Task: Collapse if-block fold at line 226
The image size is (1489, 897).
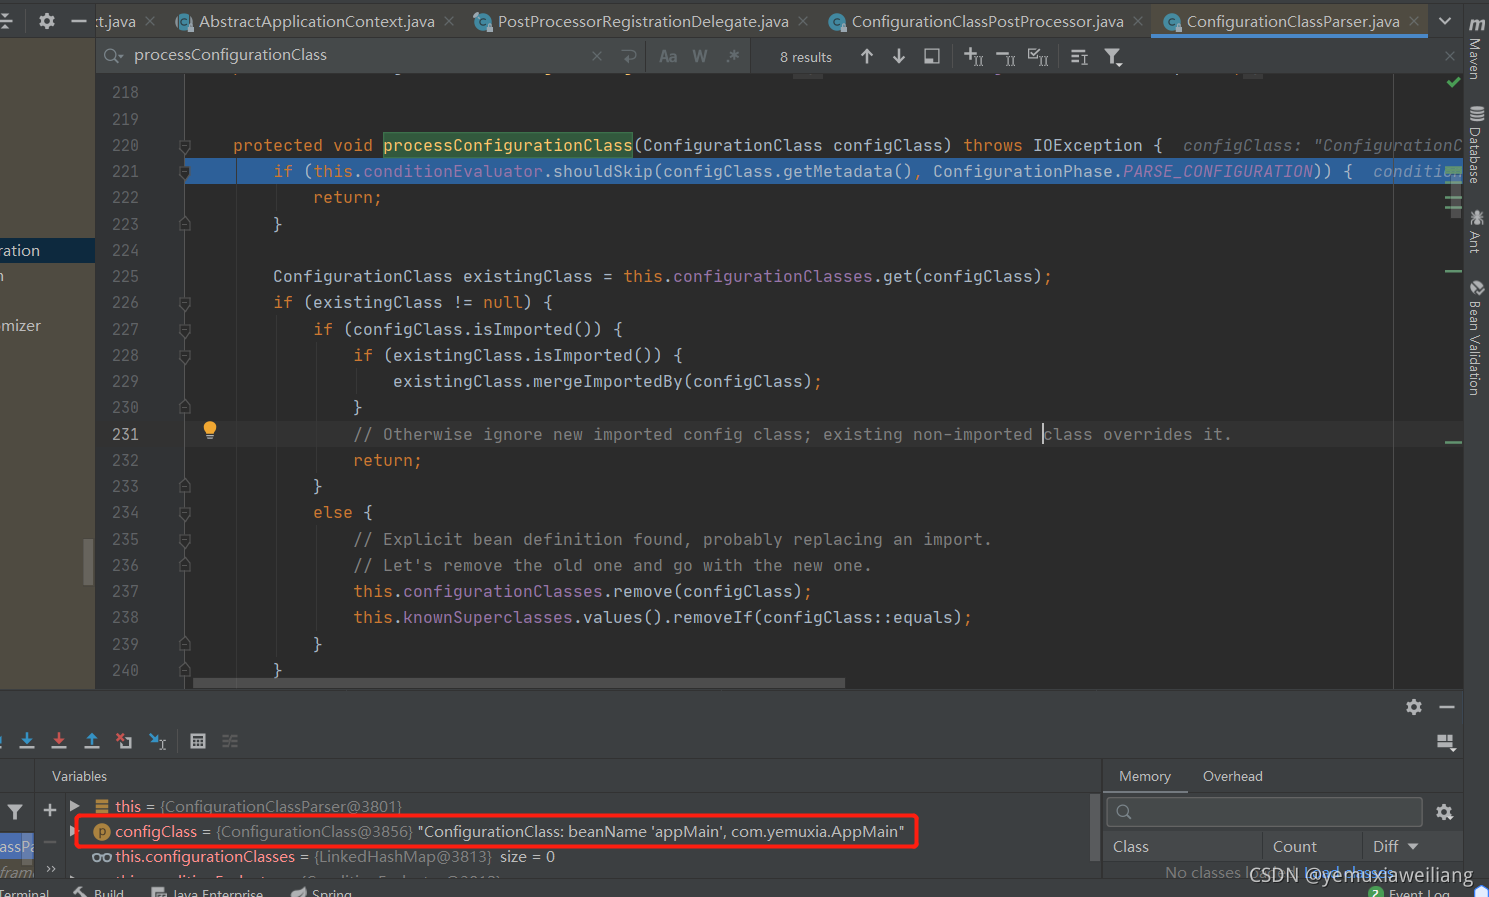Action: (x=185, y=303)
